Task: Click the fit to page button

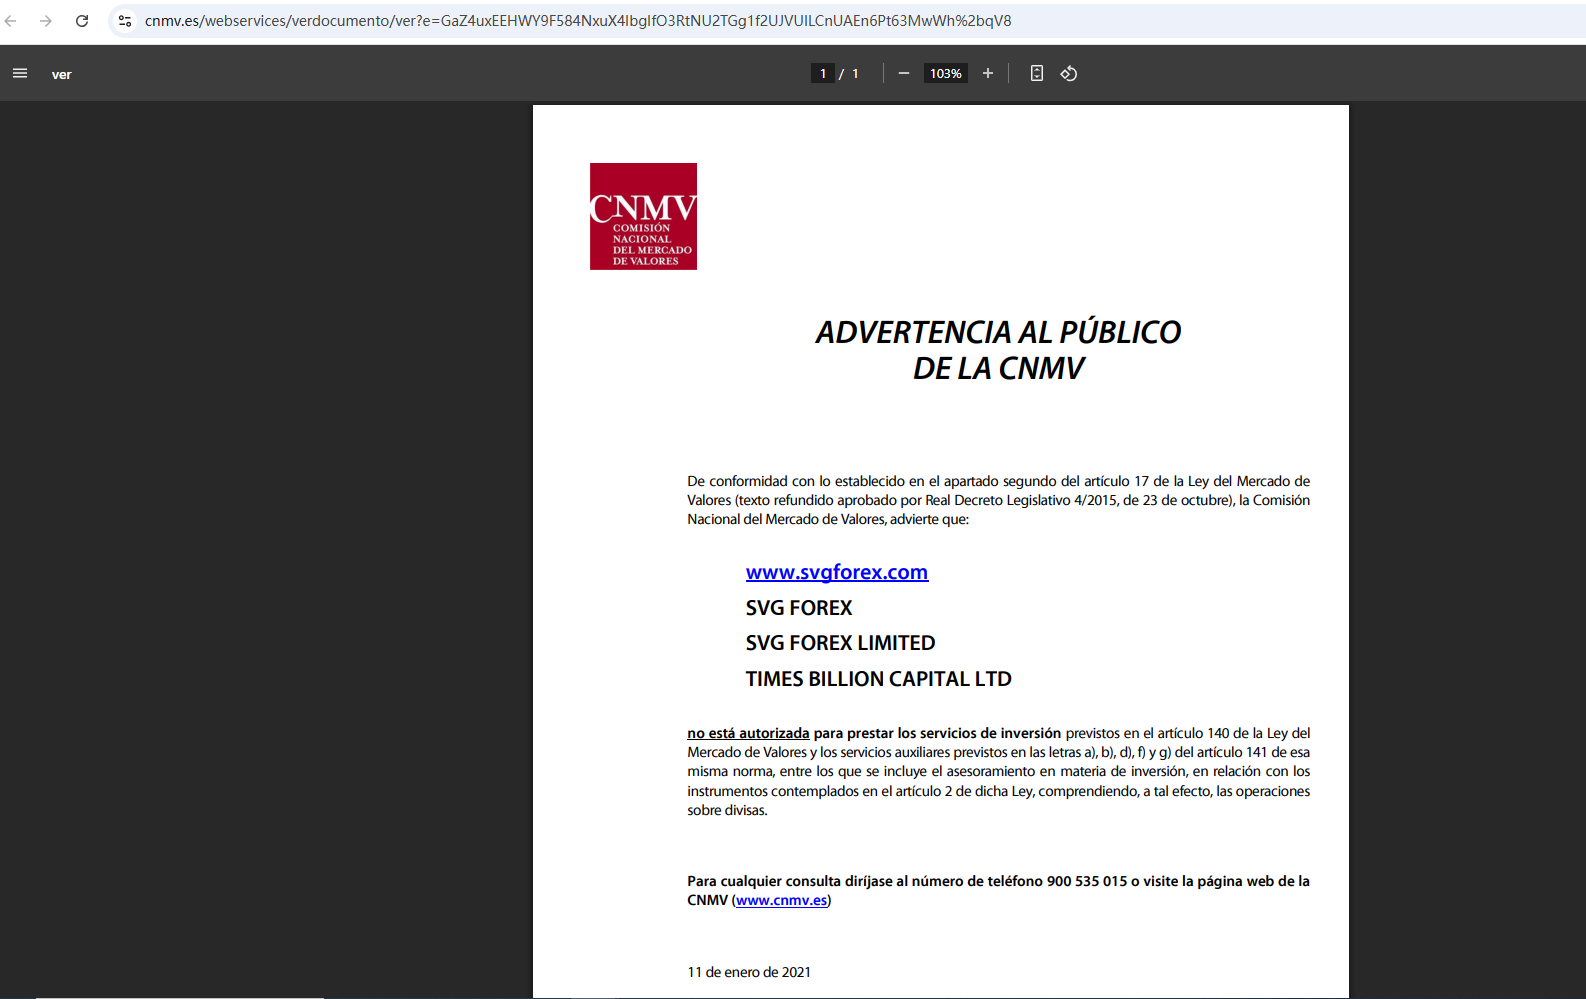Action: 1037,73
